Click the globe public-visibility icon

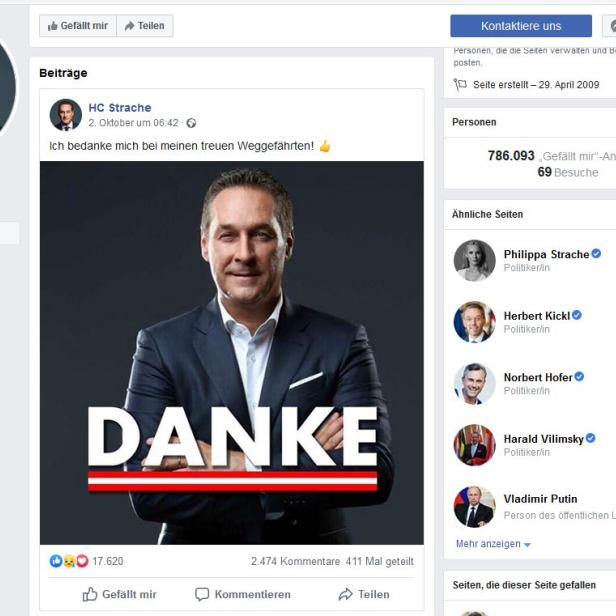coord(191,123)
